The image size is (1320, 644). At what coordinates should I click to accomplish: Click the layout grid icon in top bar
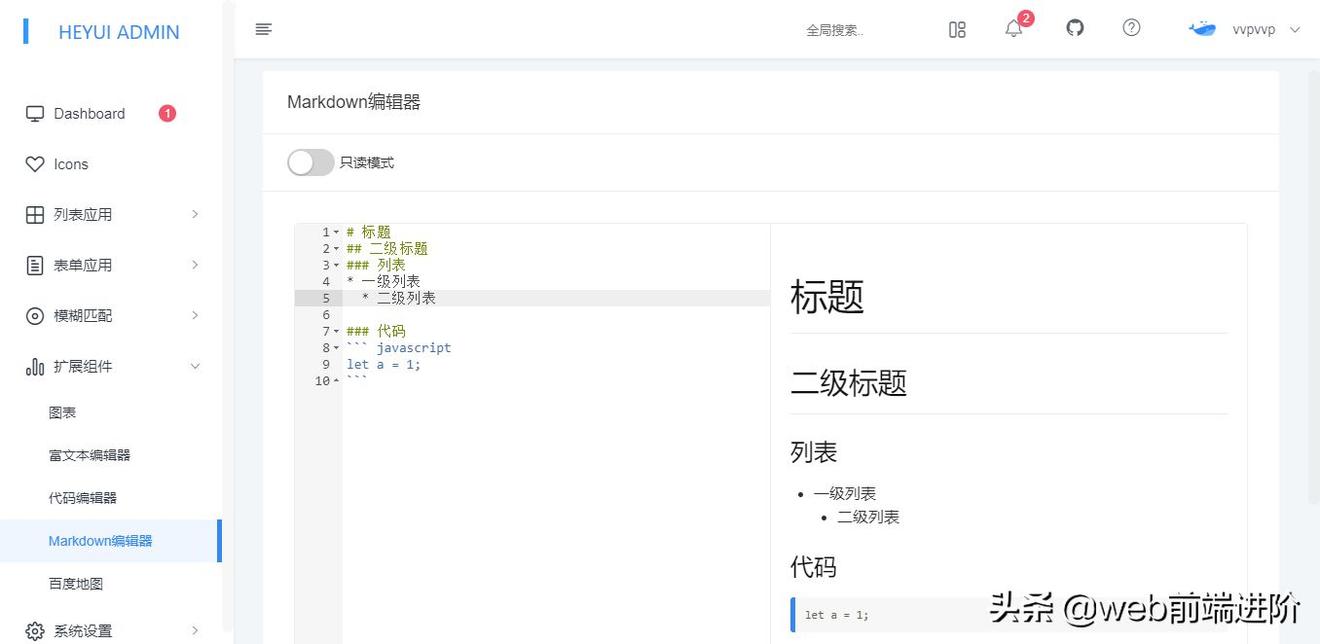coord(956,30)
